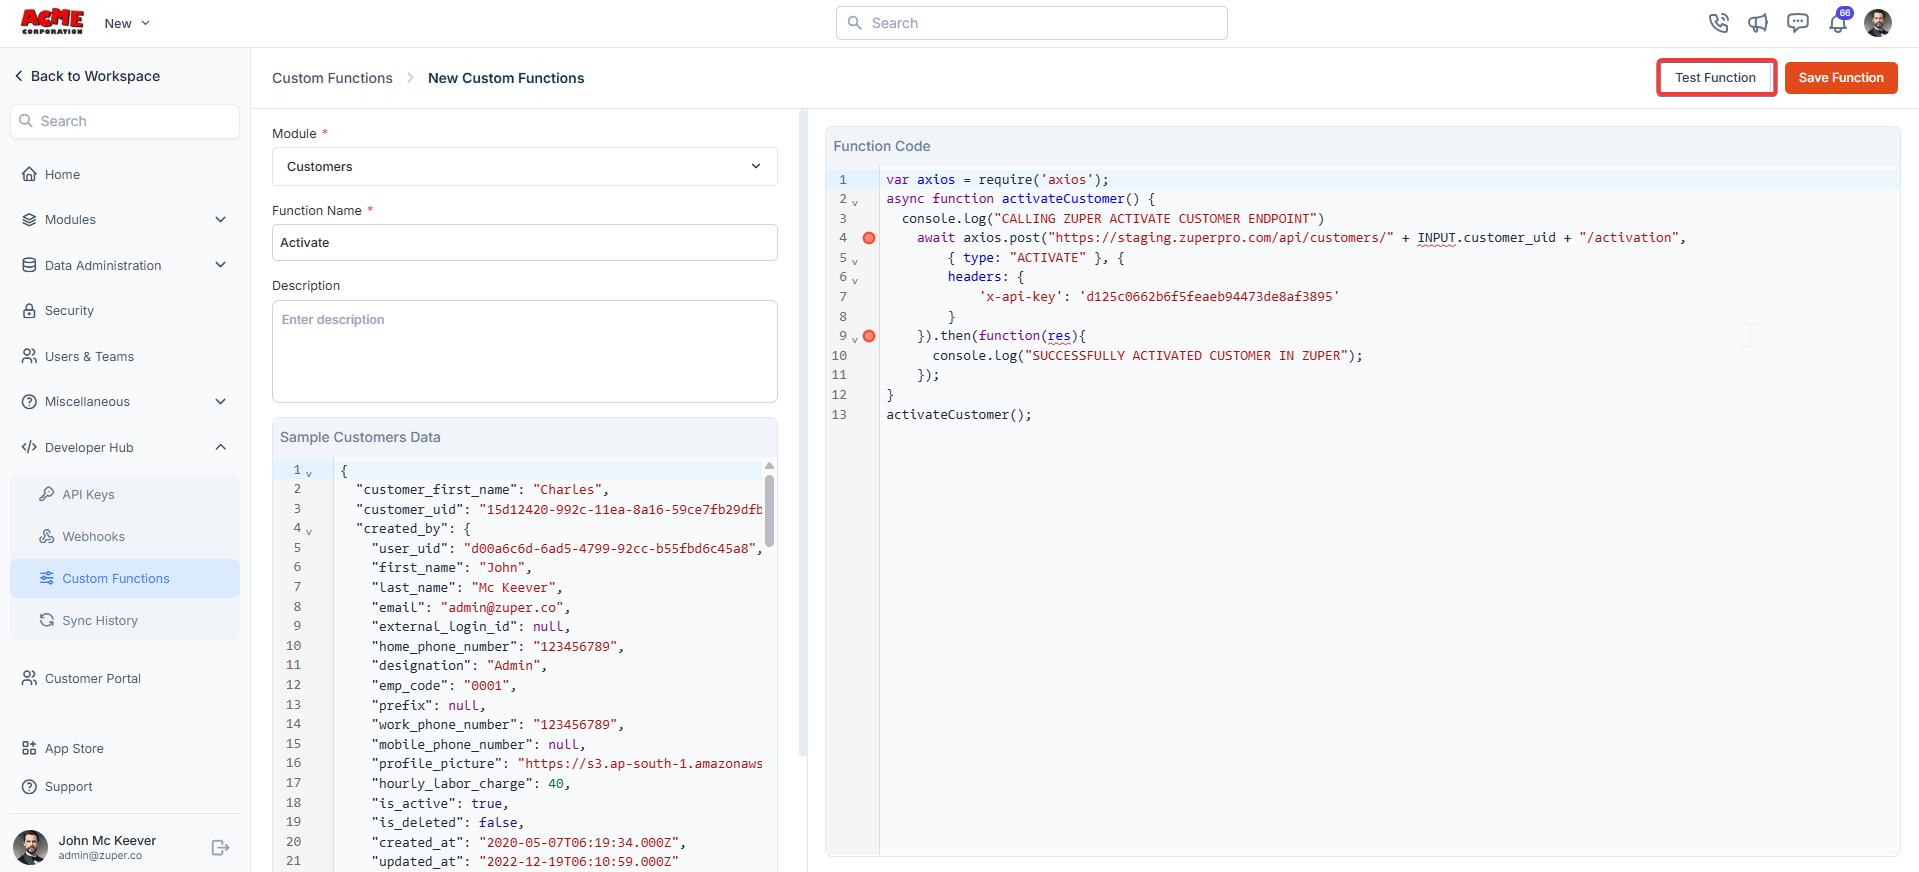This screenshot has width=1919, height=872.
Task: Open the notifications bell icon
Action: [x=1838, y=23]
